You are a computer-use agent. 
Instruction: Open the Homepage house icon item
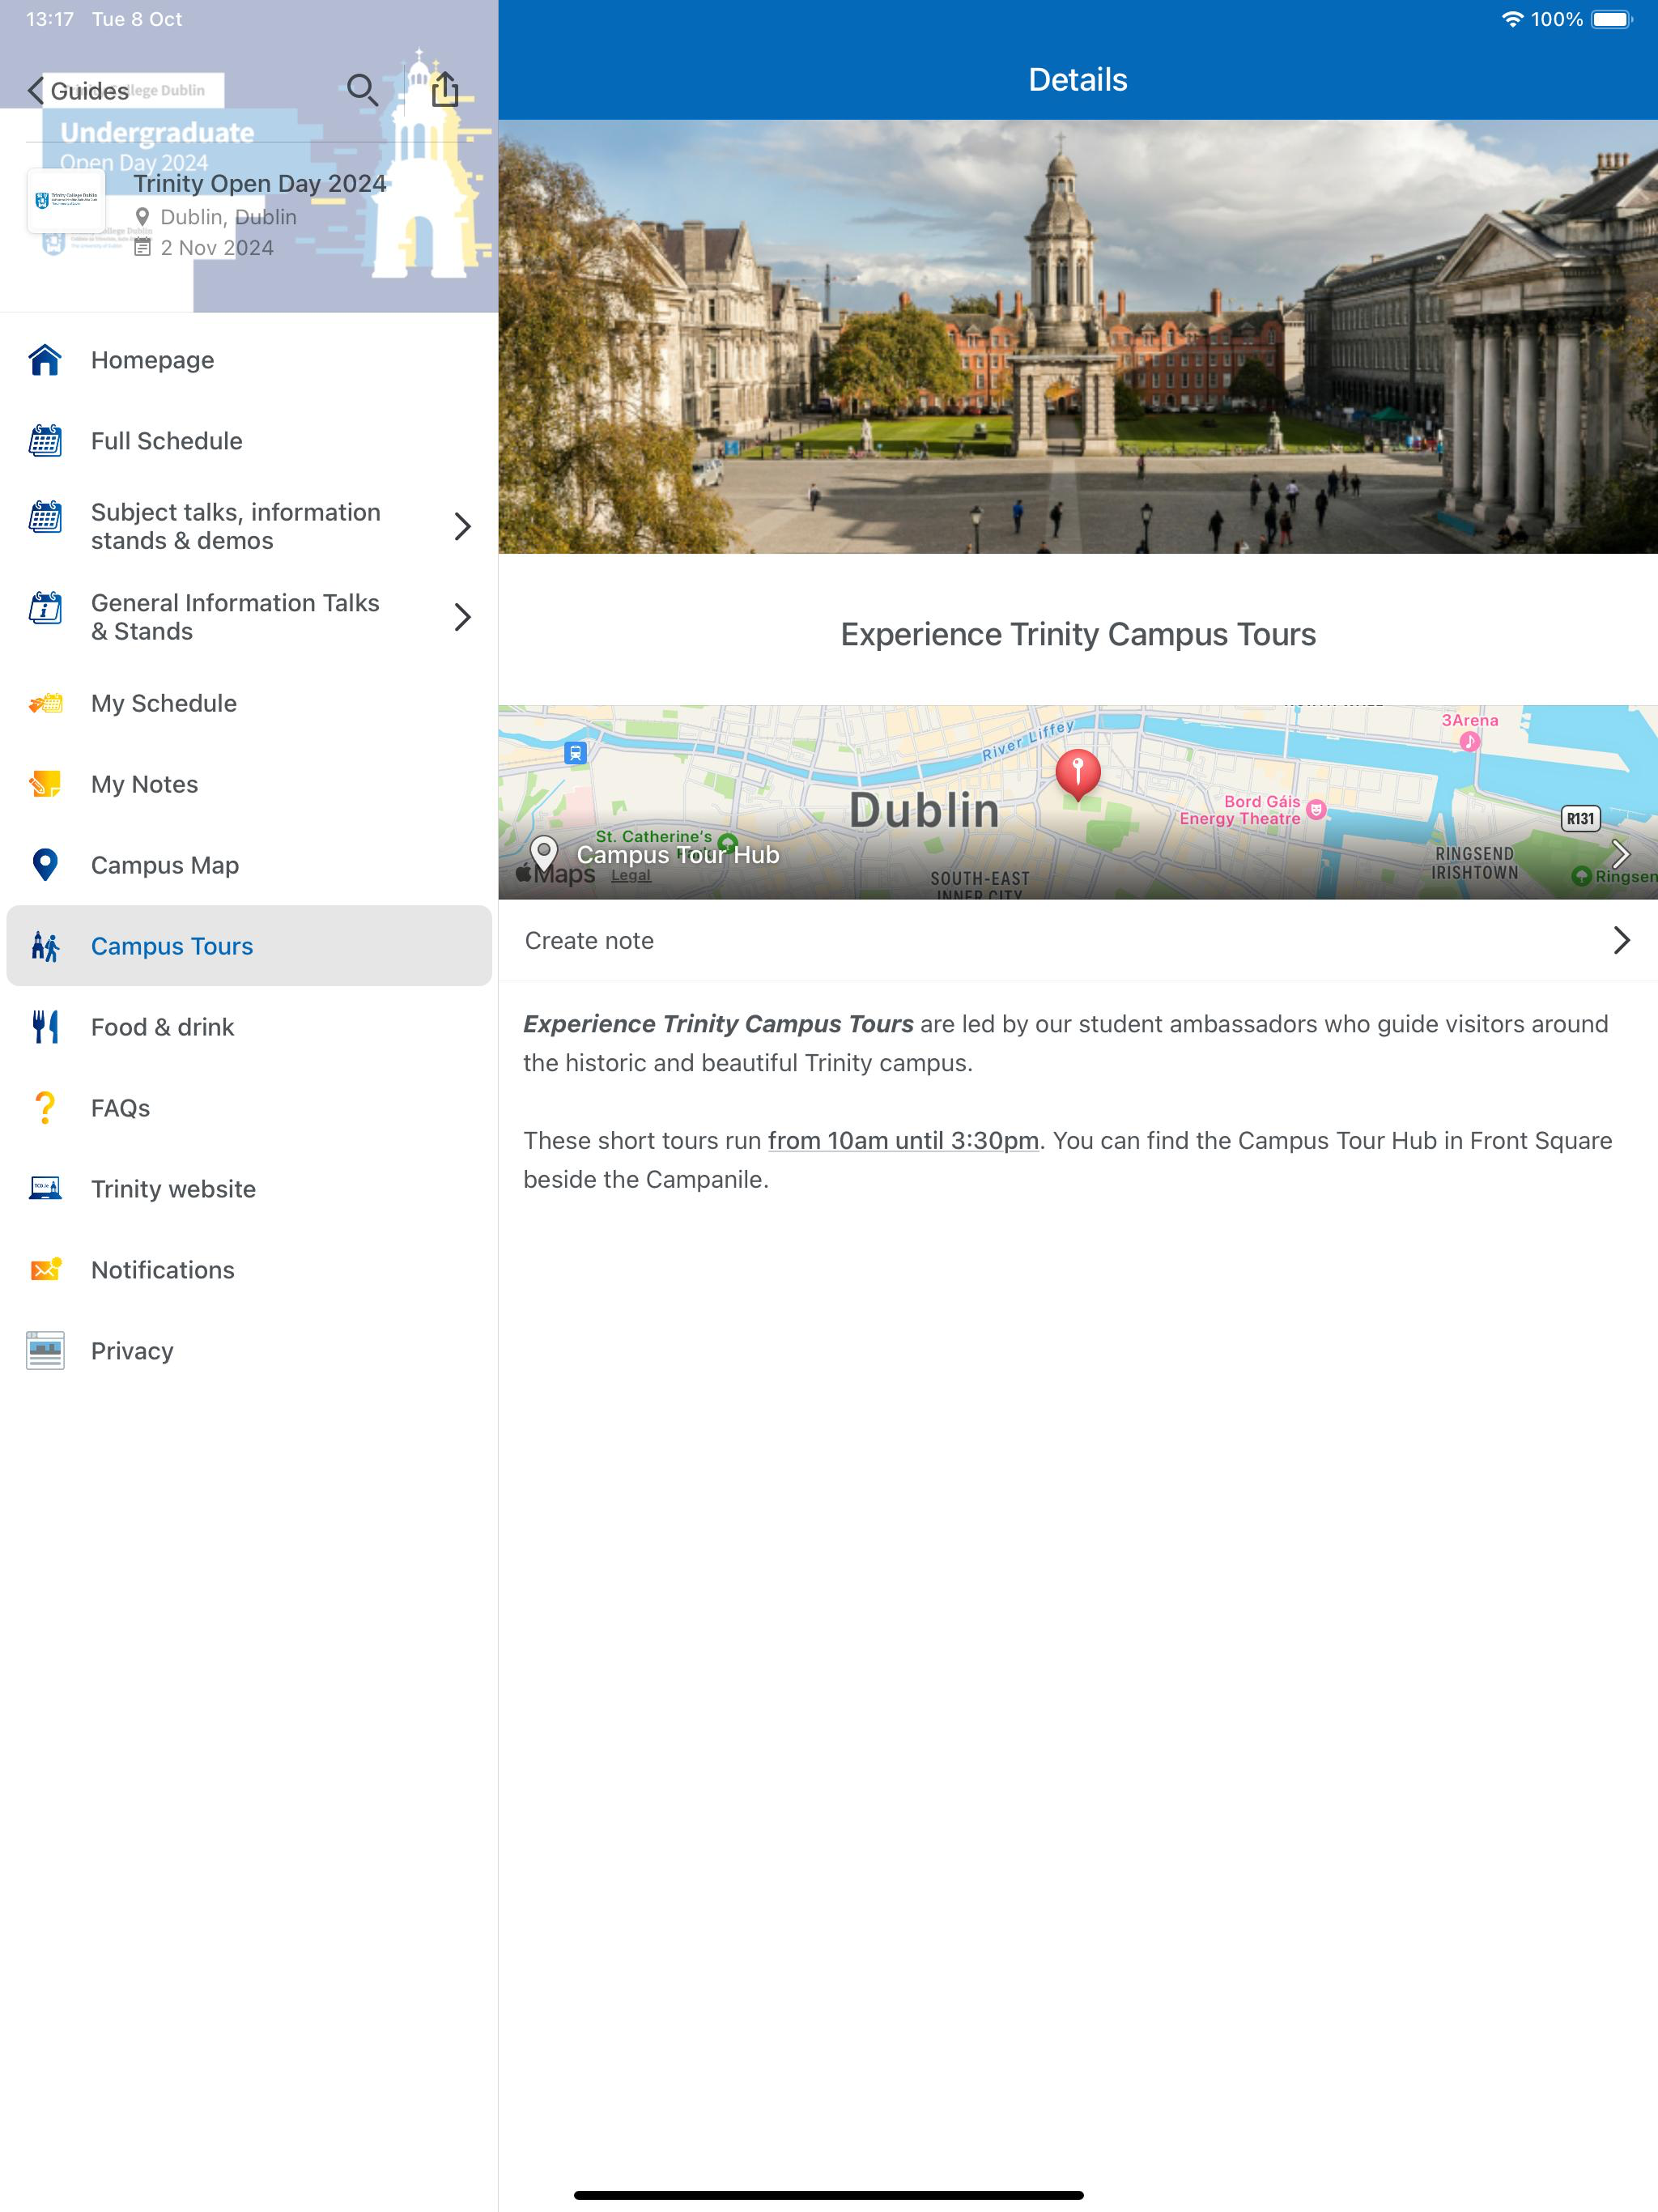tap(45, 360)
